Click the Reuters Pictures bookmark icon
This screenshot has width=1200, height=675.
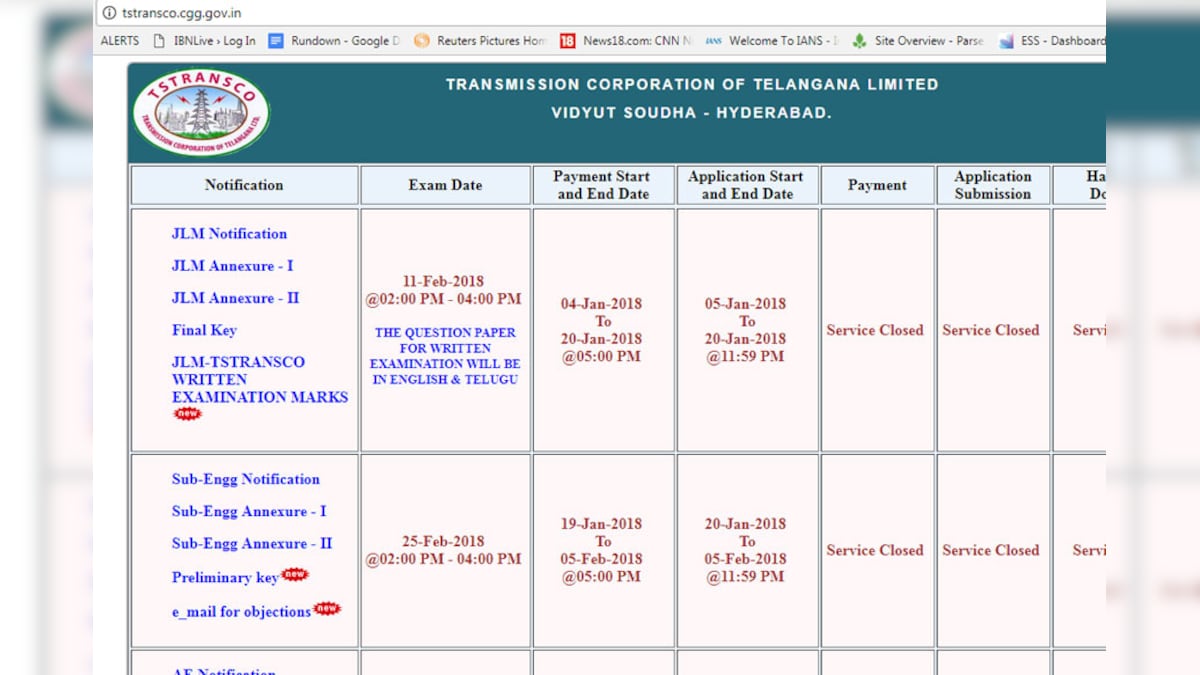(420, 41)
